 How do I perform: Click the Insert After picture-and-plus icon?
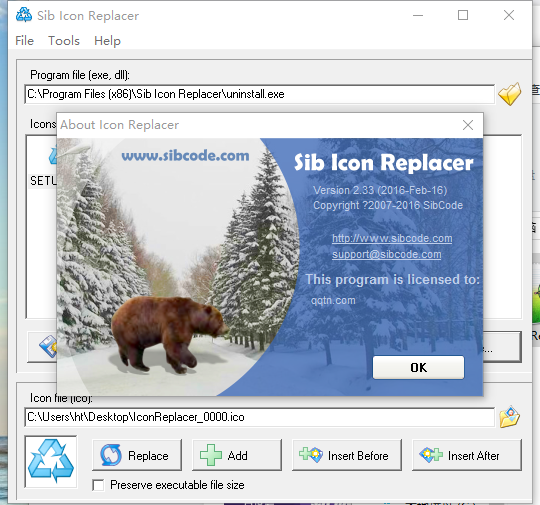point(431,455)
